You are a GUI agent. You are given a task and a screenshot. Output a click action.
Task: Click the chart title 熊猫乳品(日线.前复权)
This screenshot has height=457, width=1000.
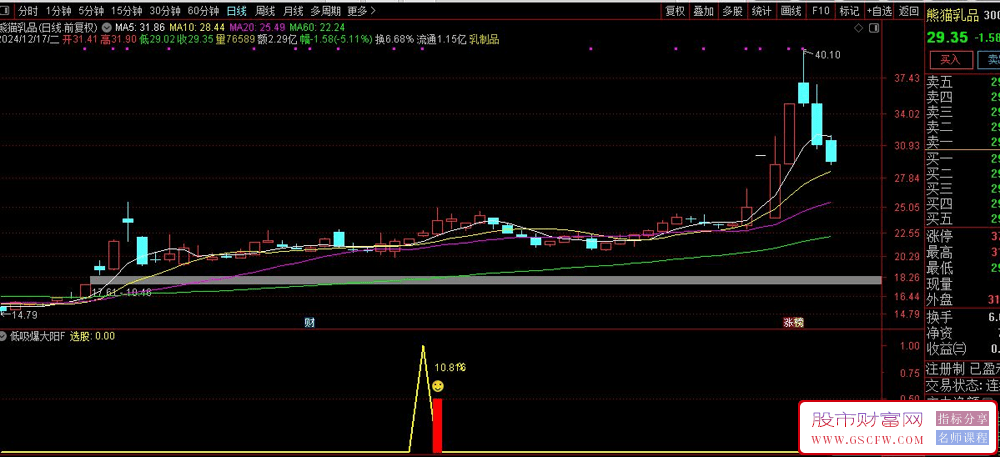pos(48,27)
